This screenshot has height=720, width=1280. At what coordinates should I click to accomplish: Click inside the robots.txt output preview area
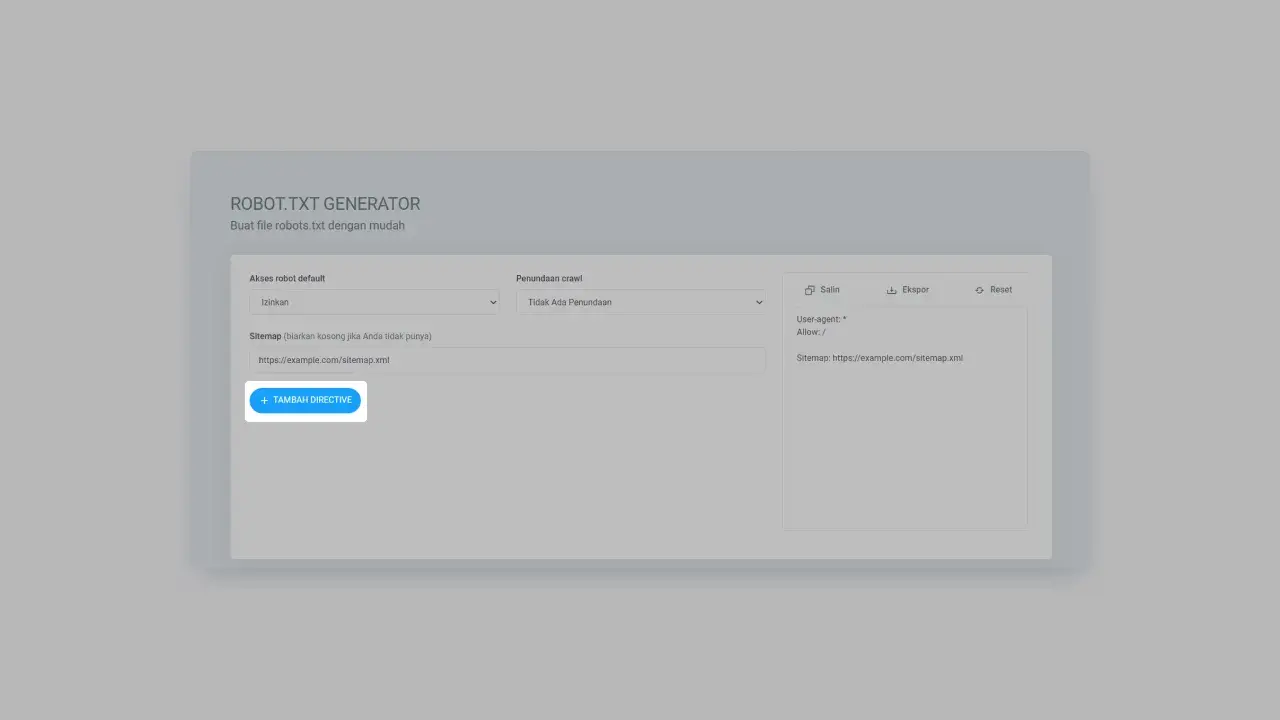pyautogui.click(x=904, y=450)
